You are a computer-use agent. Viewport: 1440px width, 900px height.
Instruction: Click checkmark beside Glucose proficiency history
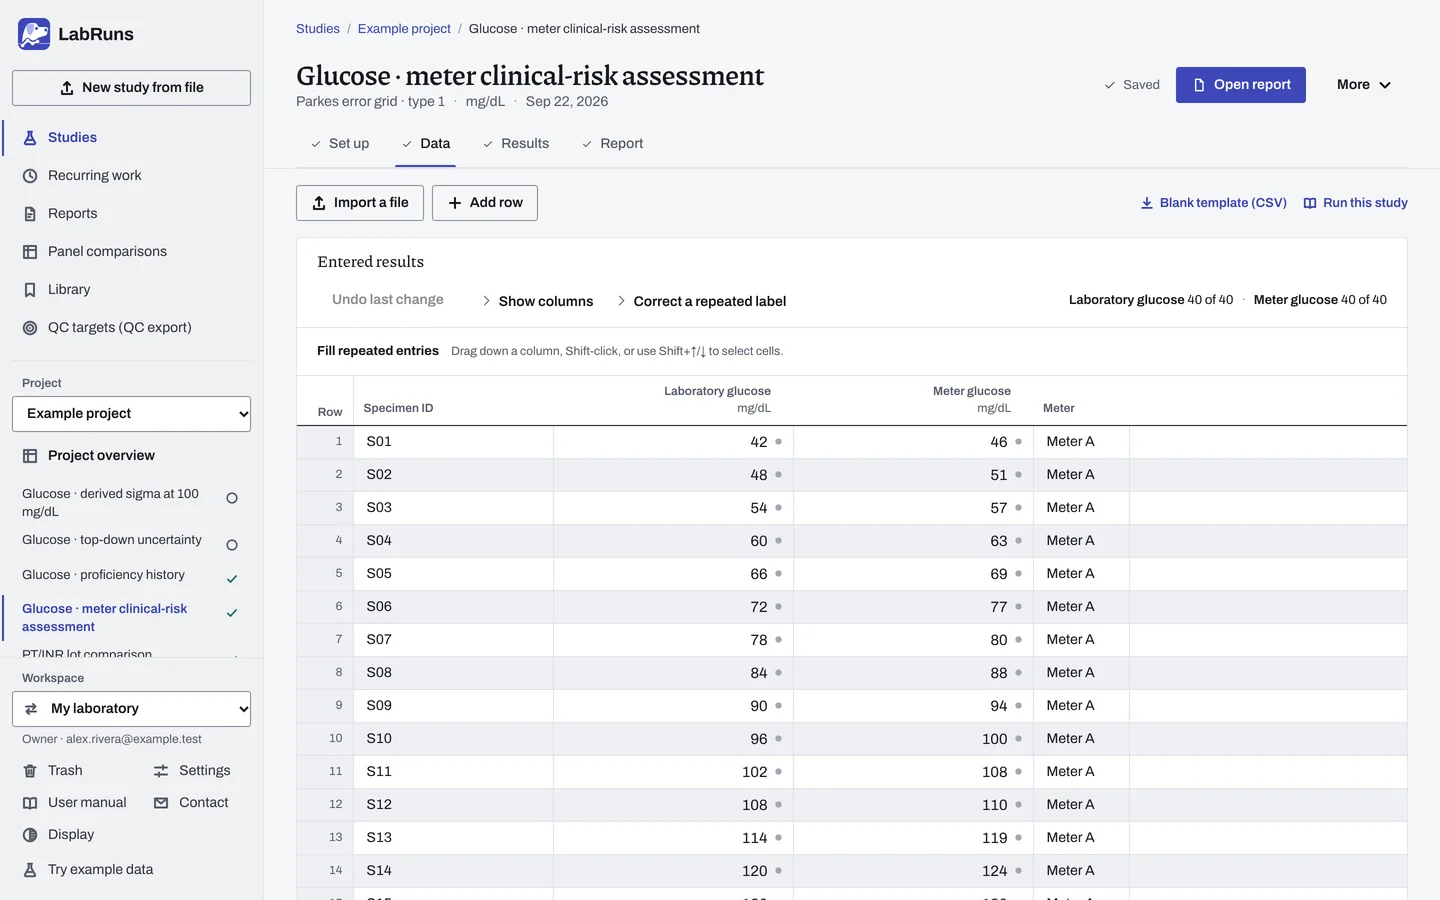232,579
